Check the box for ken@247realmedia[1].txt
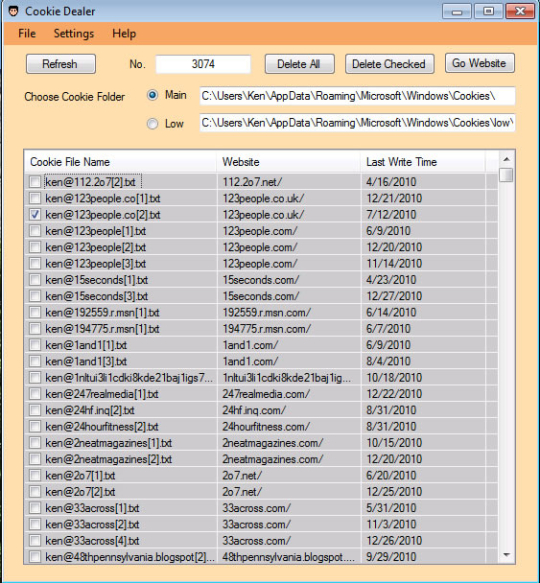Screen dimensions: 540x583 coord(35,394)
